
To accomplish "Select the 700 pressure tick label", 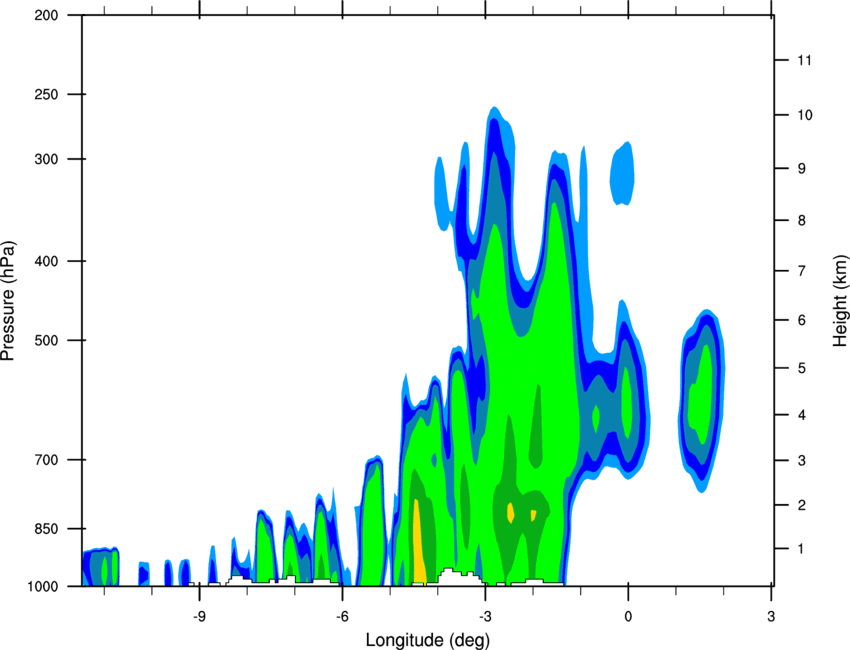I will 46,460.
